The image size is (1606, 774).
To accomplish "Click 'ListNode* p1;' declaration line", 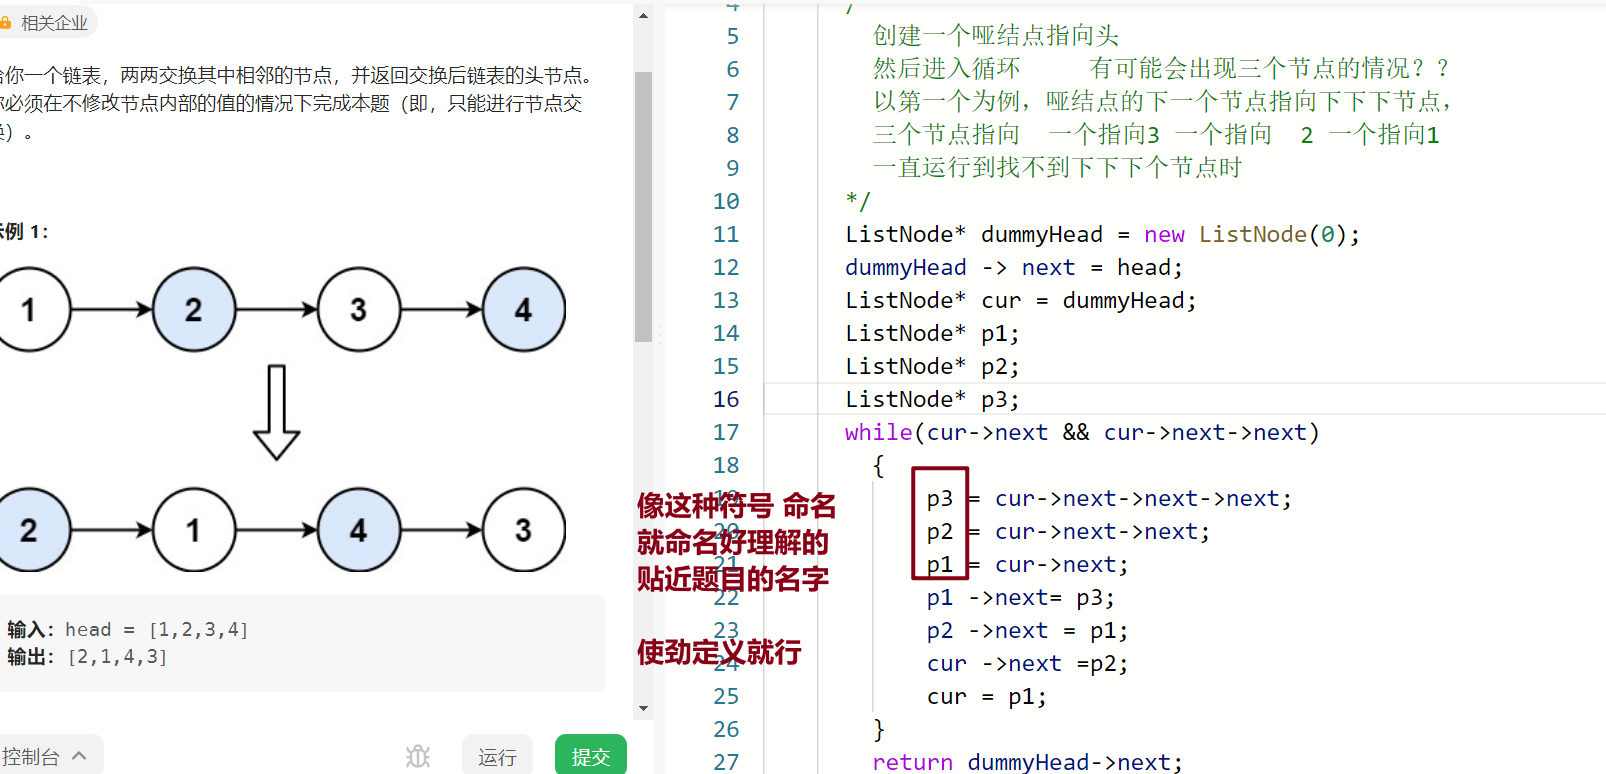I will tap(932, 333).
